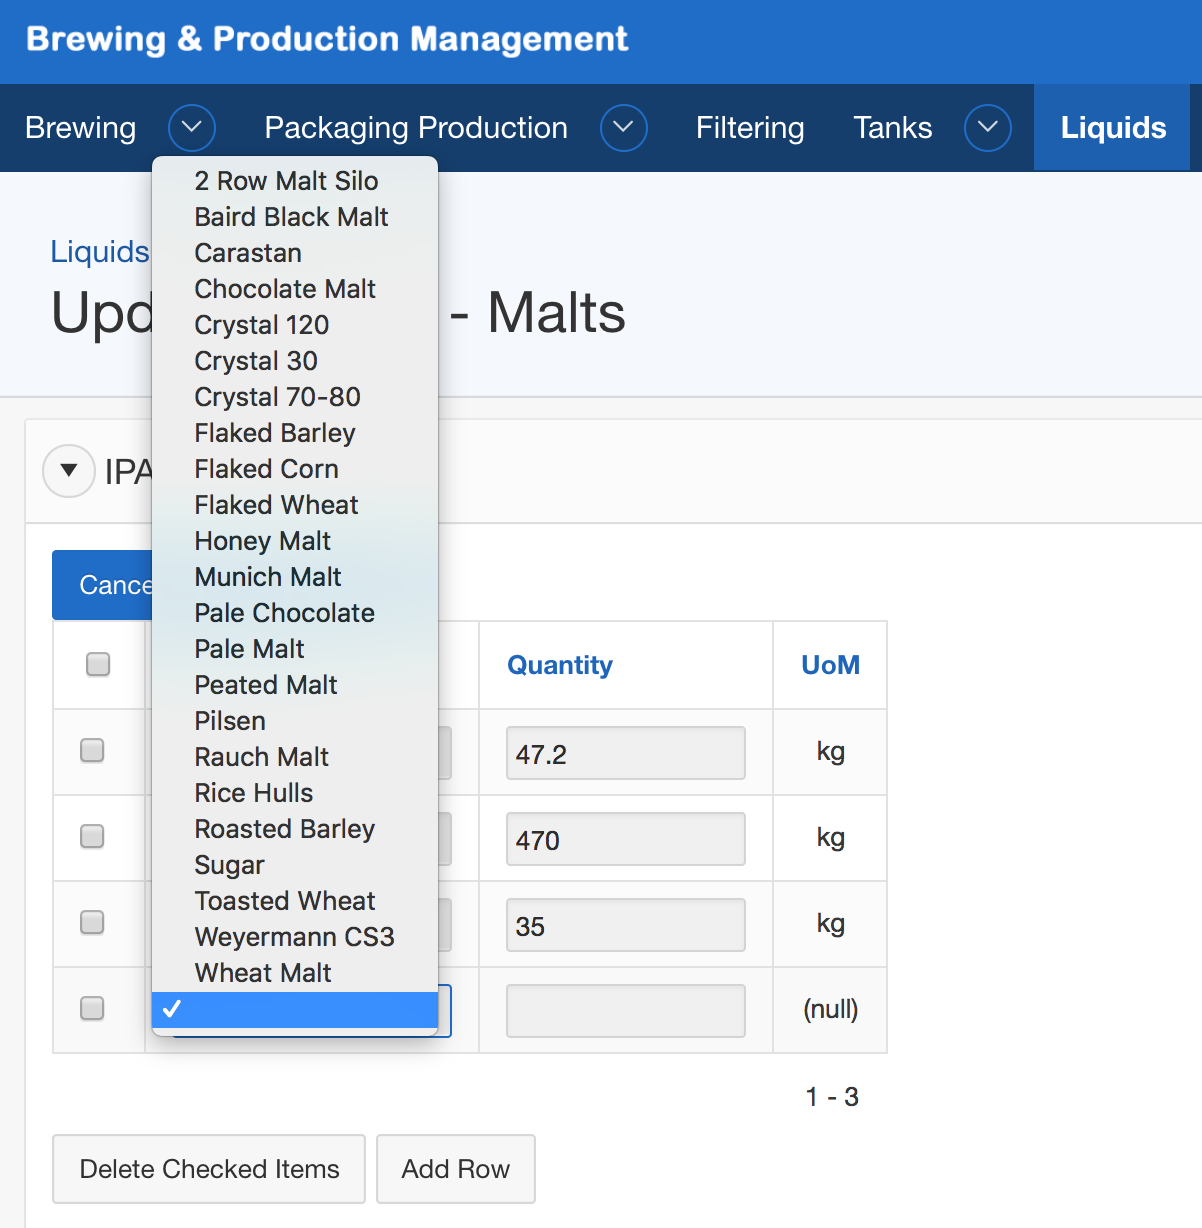The height and width of the screenshot is (1228, 1202).
Task: Expand the Tanks menu chevron
Action: [987, 128]
